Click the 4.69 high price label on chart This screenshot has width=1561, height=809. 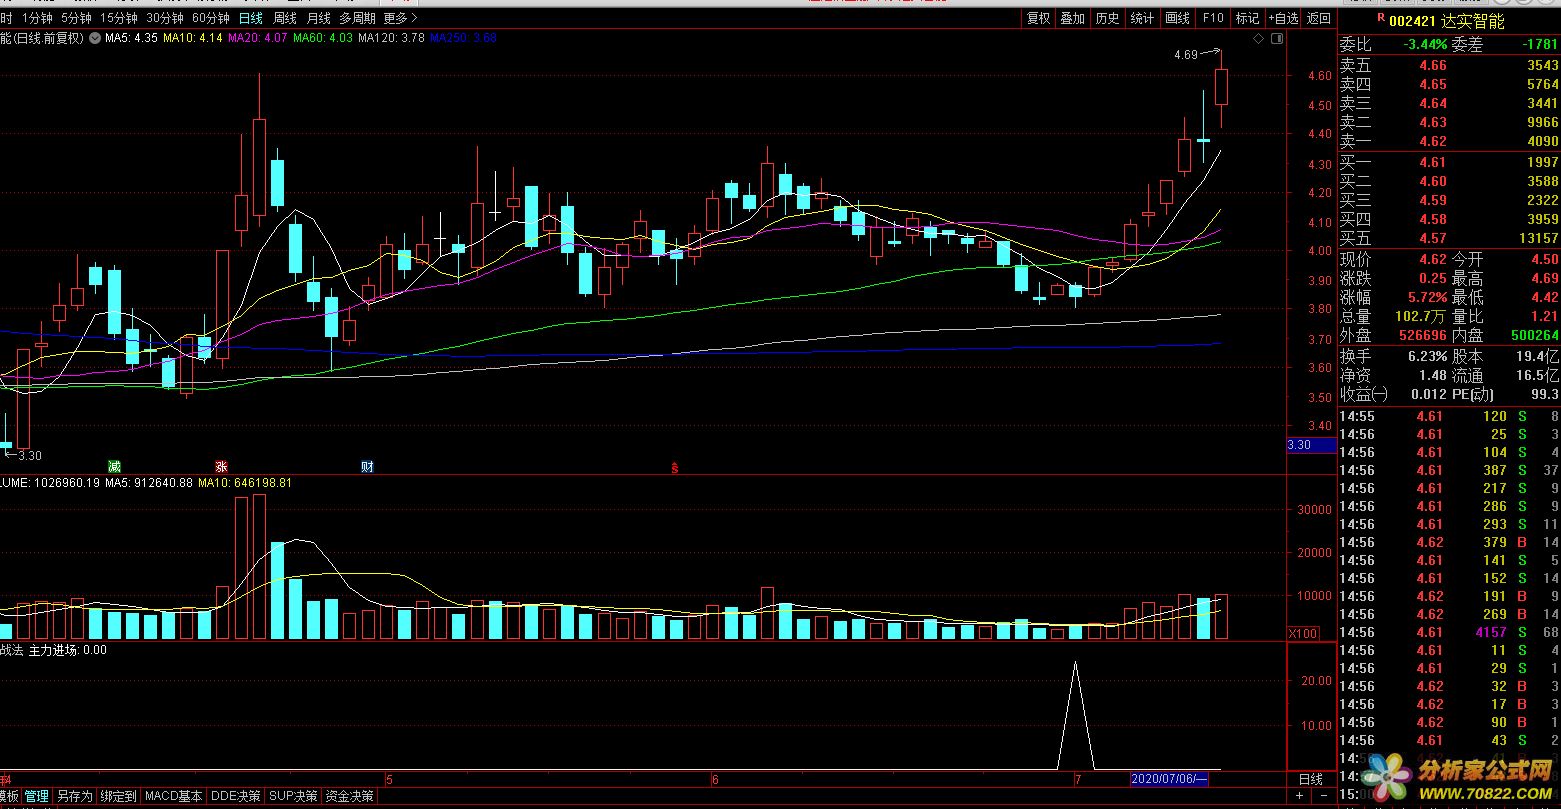click(x=1186, y=55)
